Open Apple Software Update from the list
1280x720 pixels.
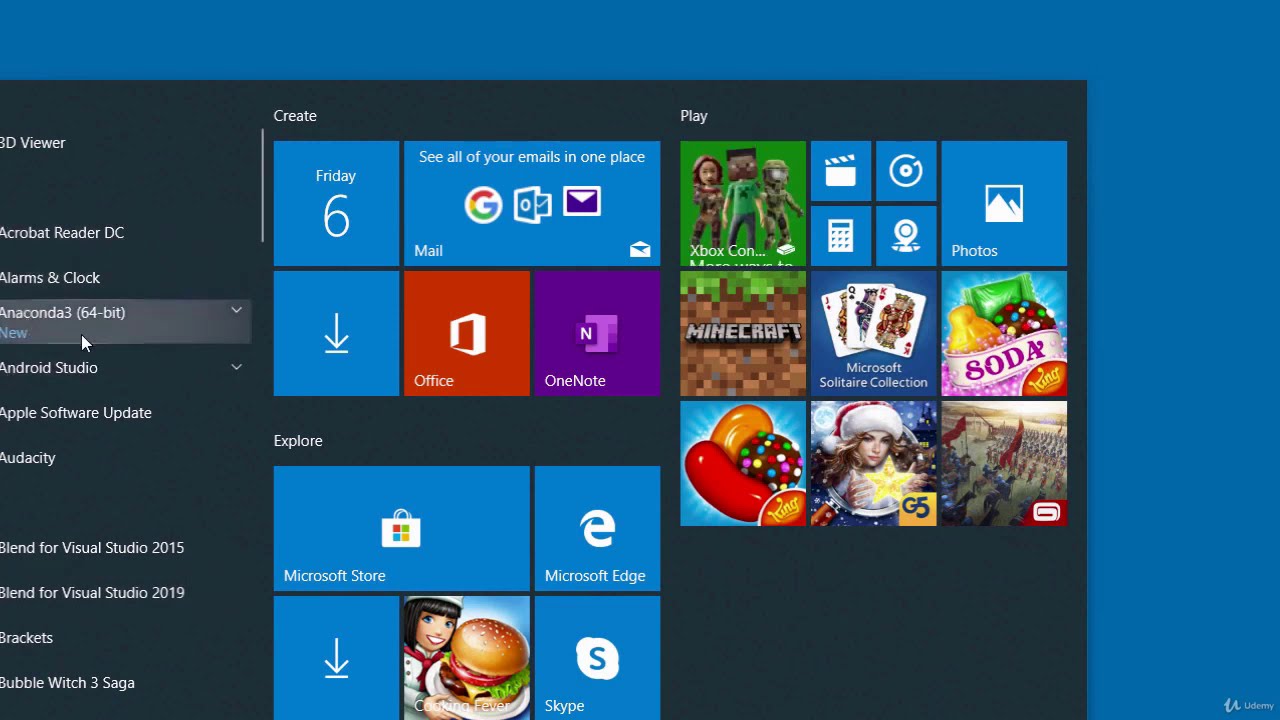tap(125, 413)
